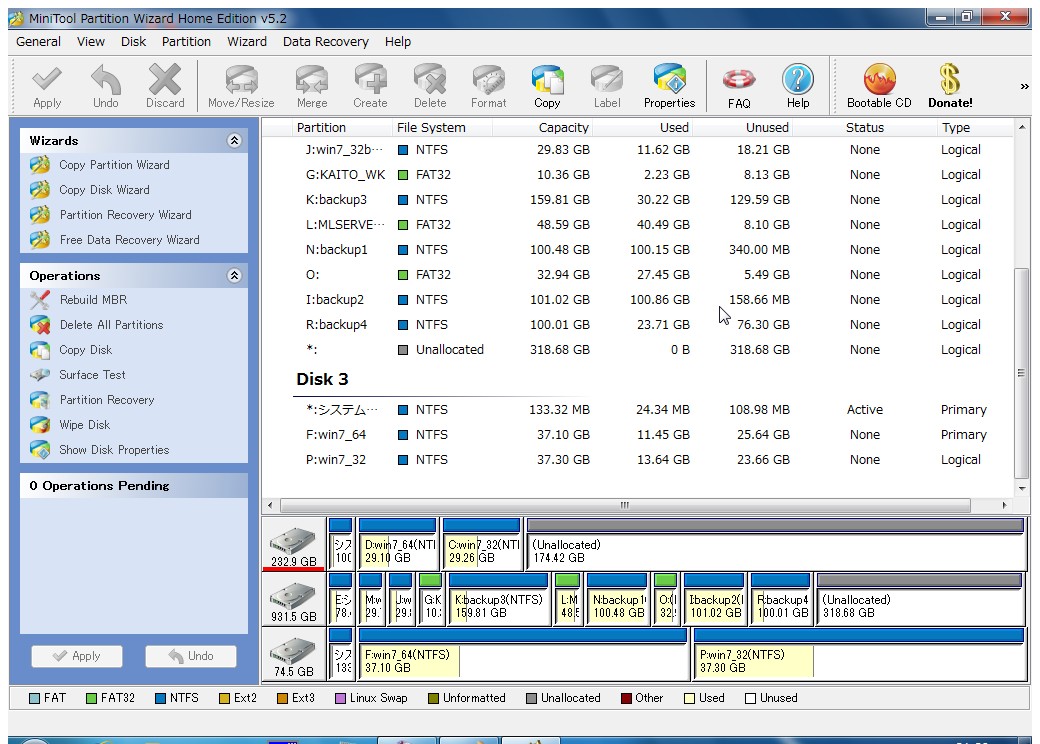Screen dimensions: 1040x744
Task: Select K:backup3(NTFS) block in disk map
Action: click(499, 600)
